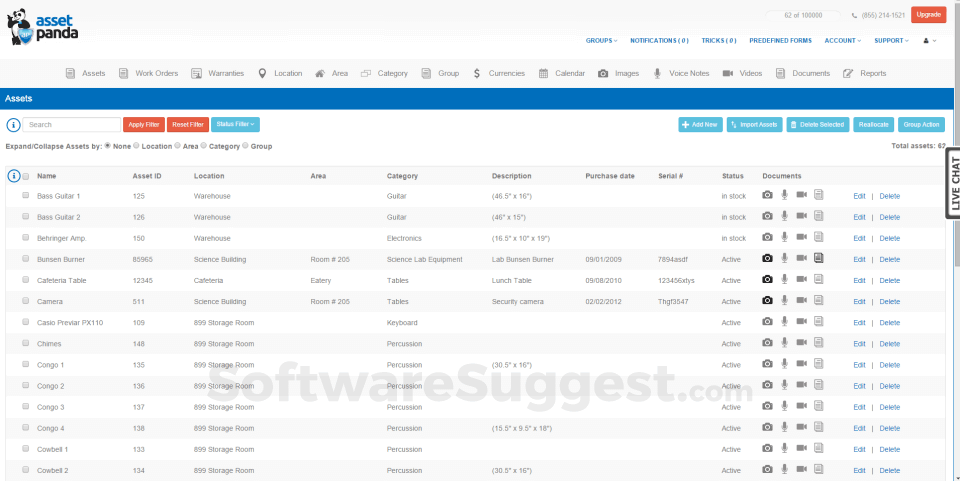Screen dimensions: 960x481
Task: Click microphone icon in Camera row
Action: tap(784, 300)
